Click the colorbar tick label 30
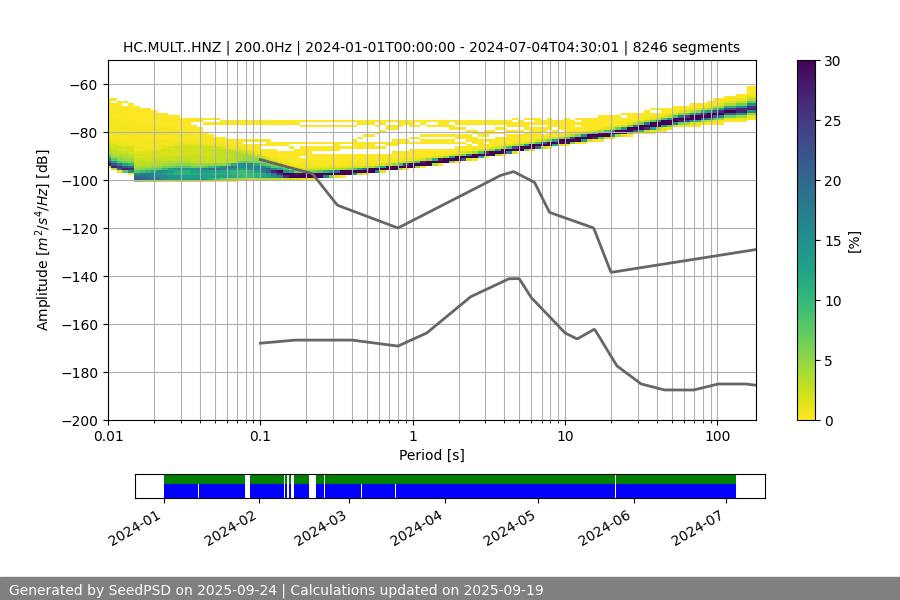The width and height of the screenshot is (900, 600). tap(833, 61)
